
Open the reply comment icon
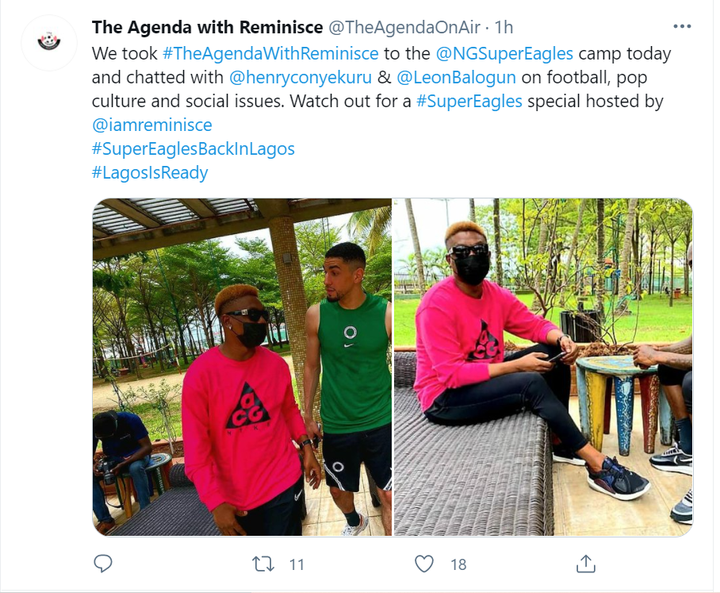click(x=103, y=564)
